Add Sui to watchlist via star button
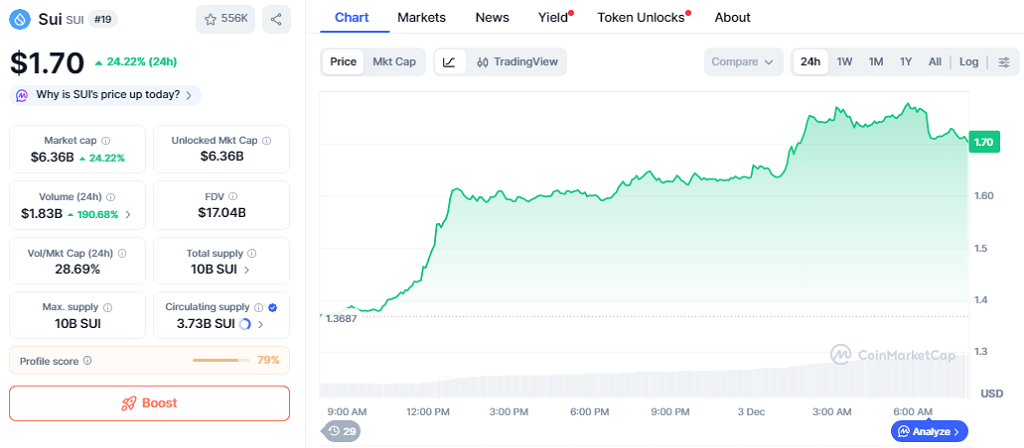The image size is (1024, 448). [x=226, y=18]
